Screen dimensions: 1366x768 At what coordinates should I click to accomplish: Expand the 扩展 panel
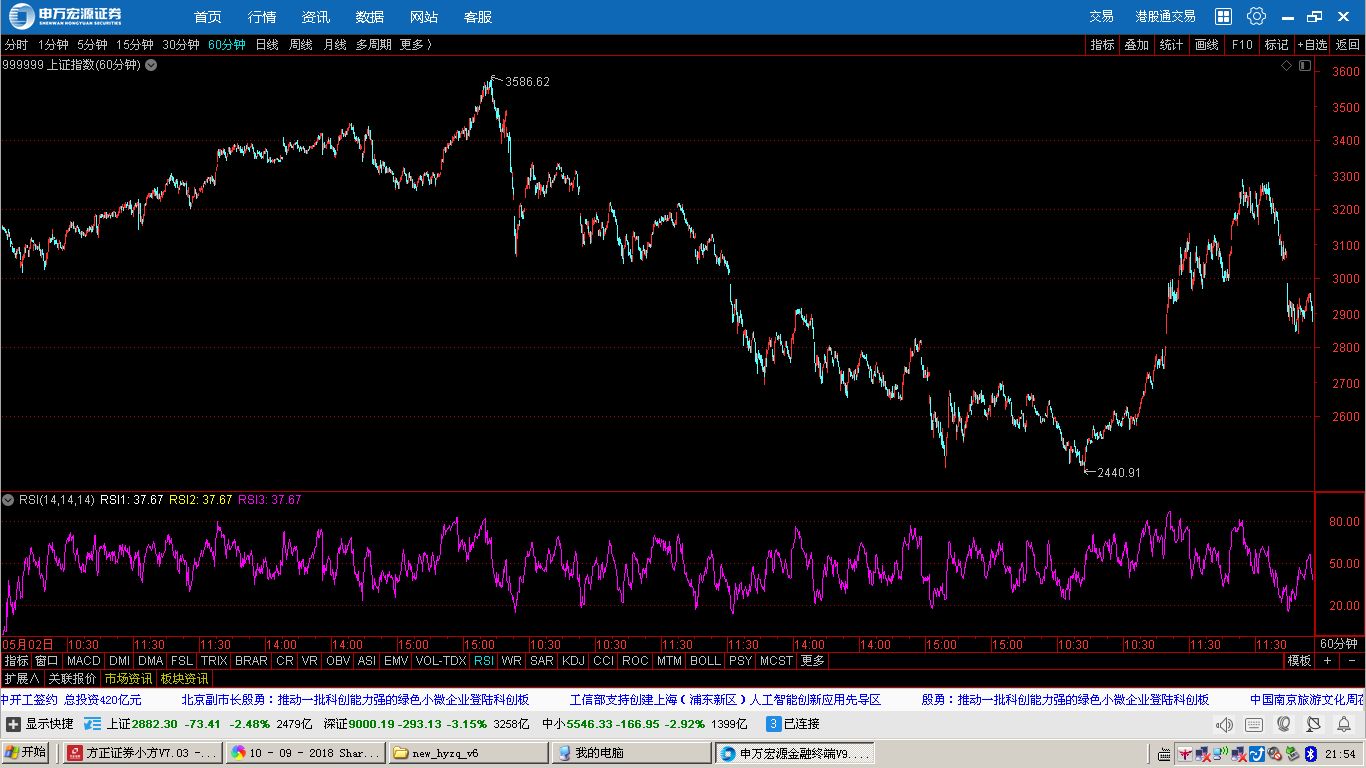pyautogui.click(x=22, y=679)
